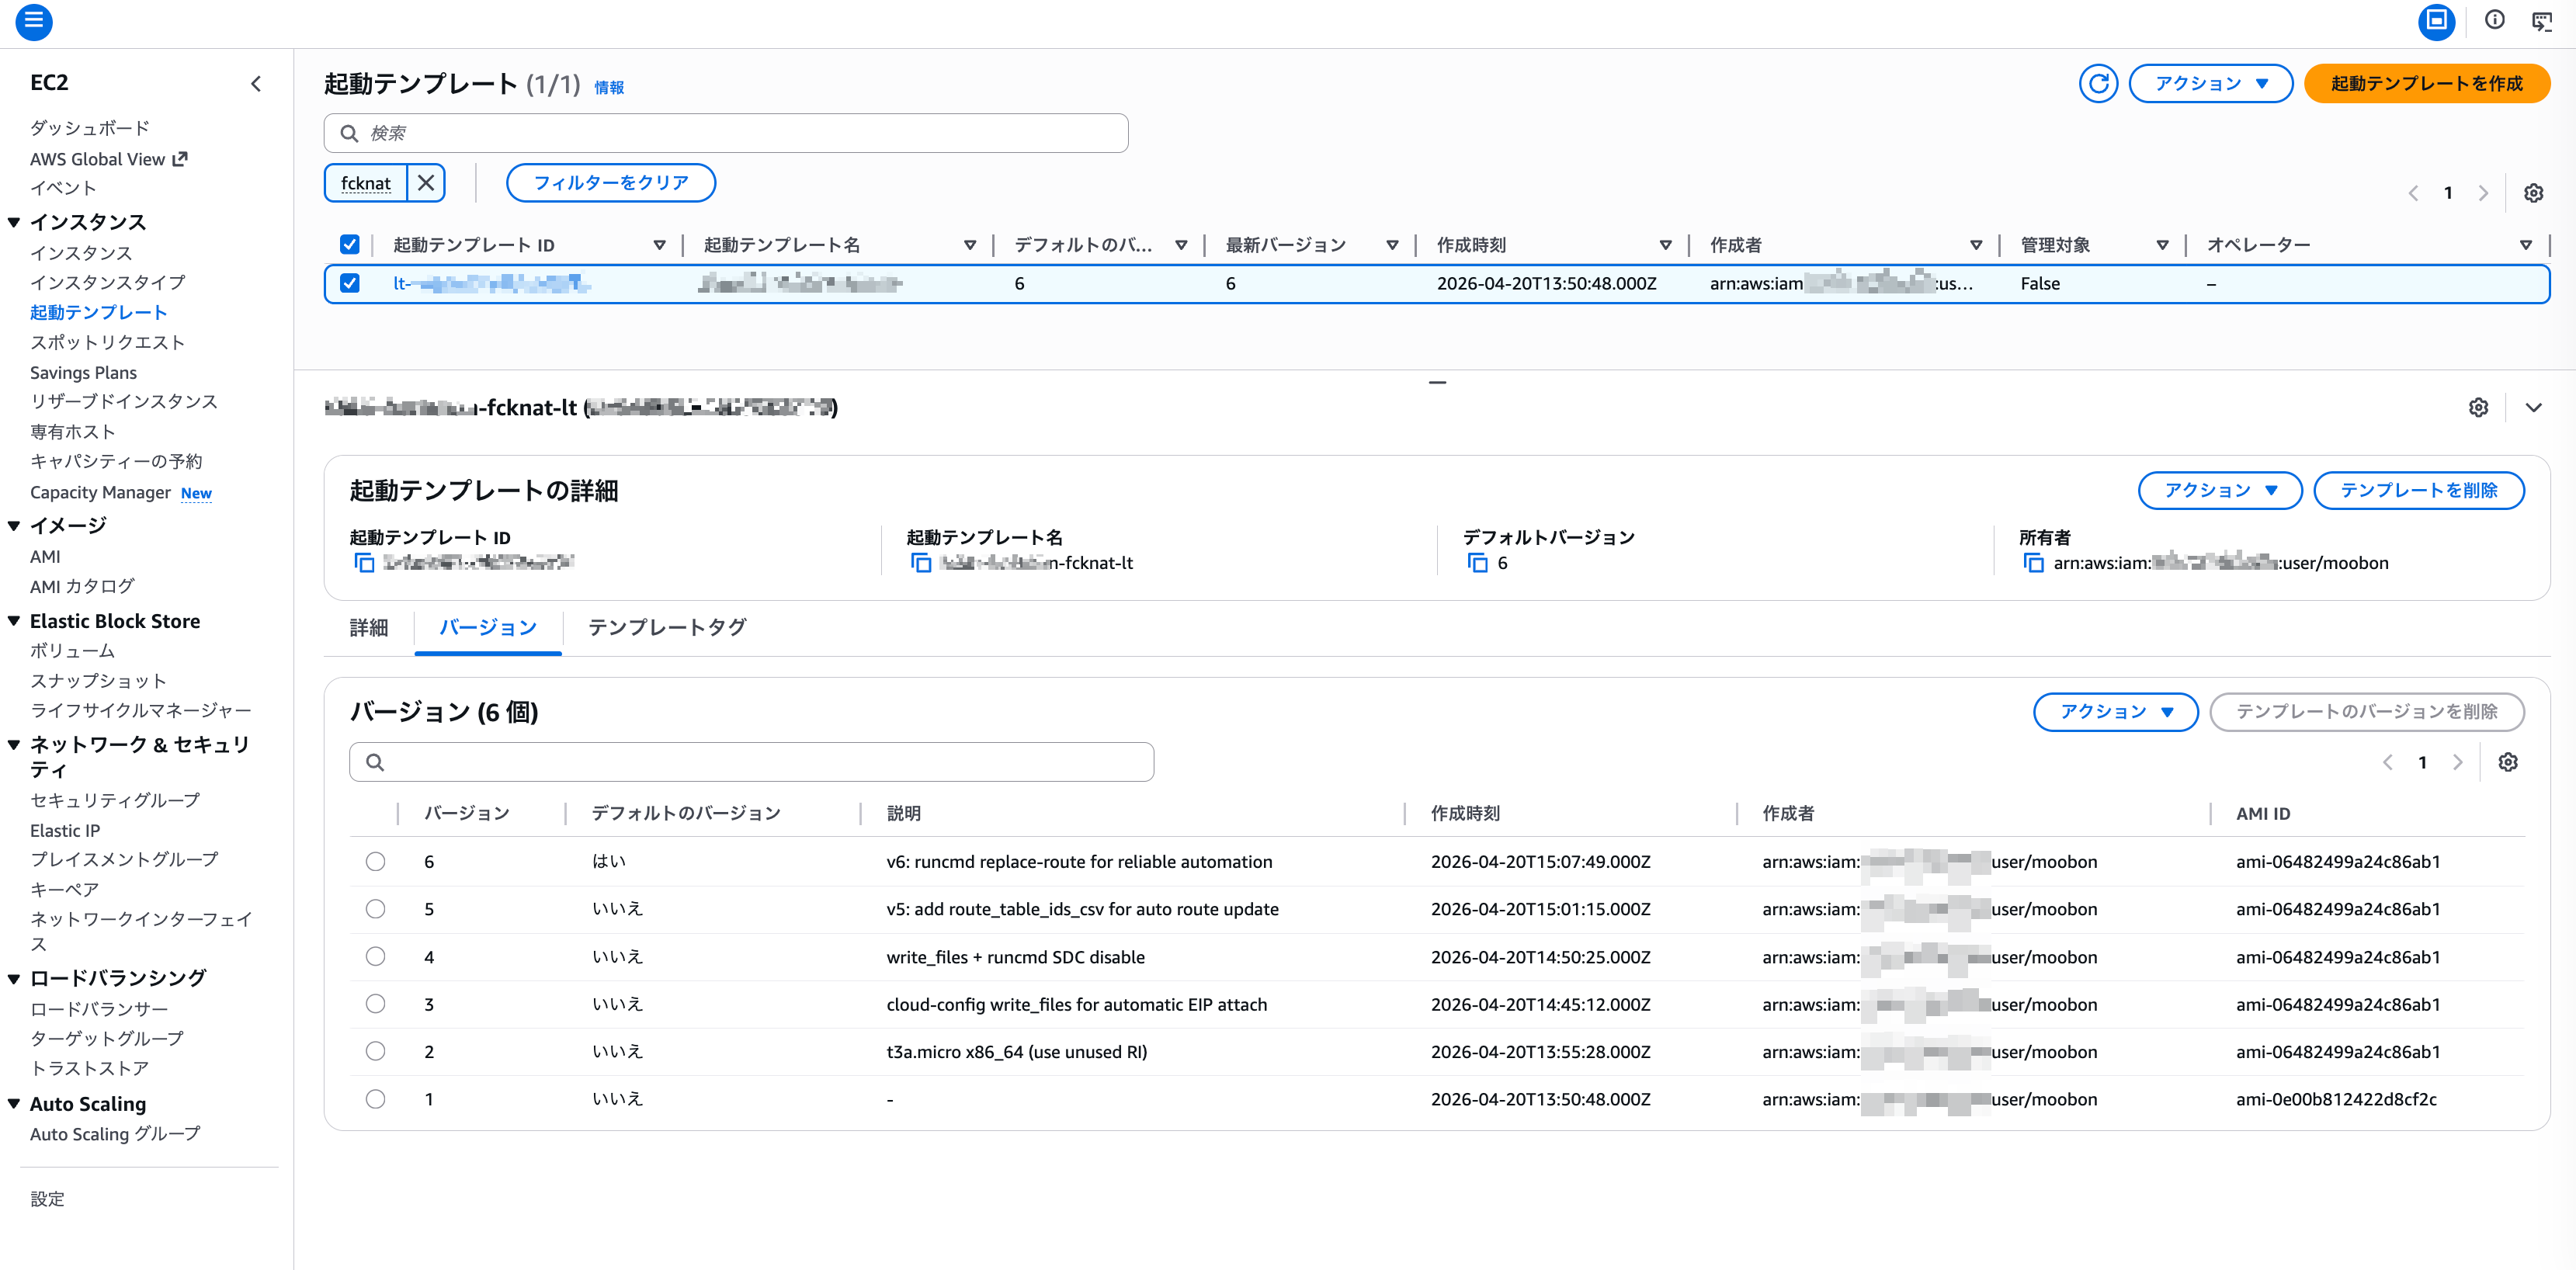Open セキュリティグループ in sidebar
The image size is (2576, 1270).
115,800
